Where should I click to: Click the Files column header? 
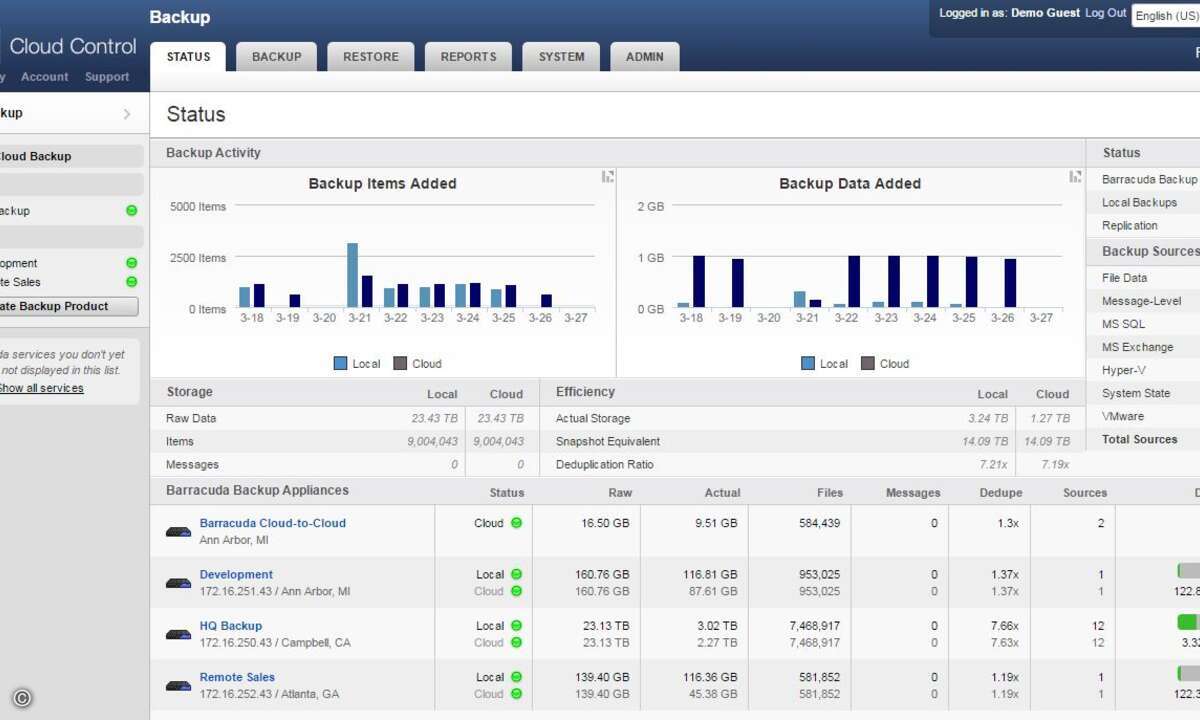click(828, 493)
